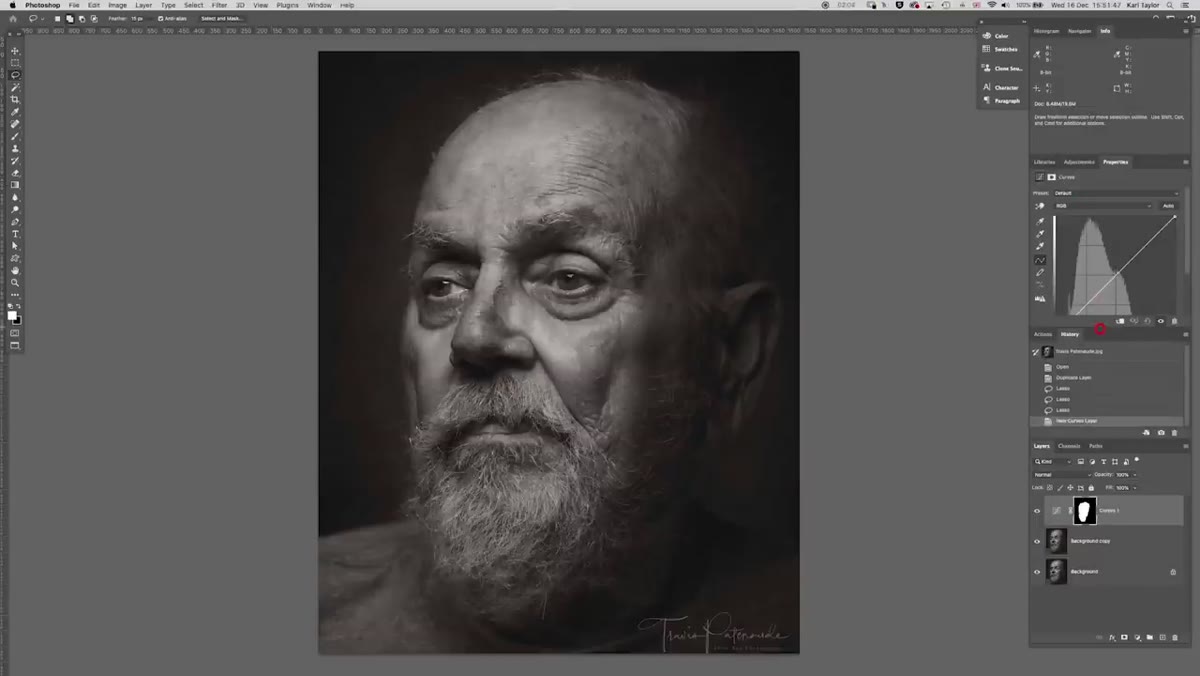Open the Lasso tool preset picker arrow
Screen dimensions: 1200x676
coord(42,18)
